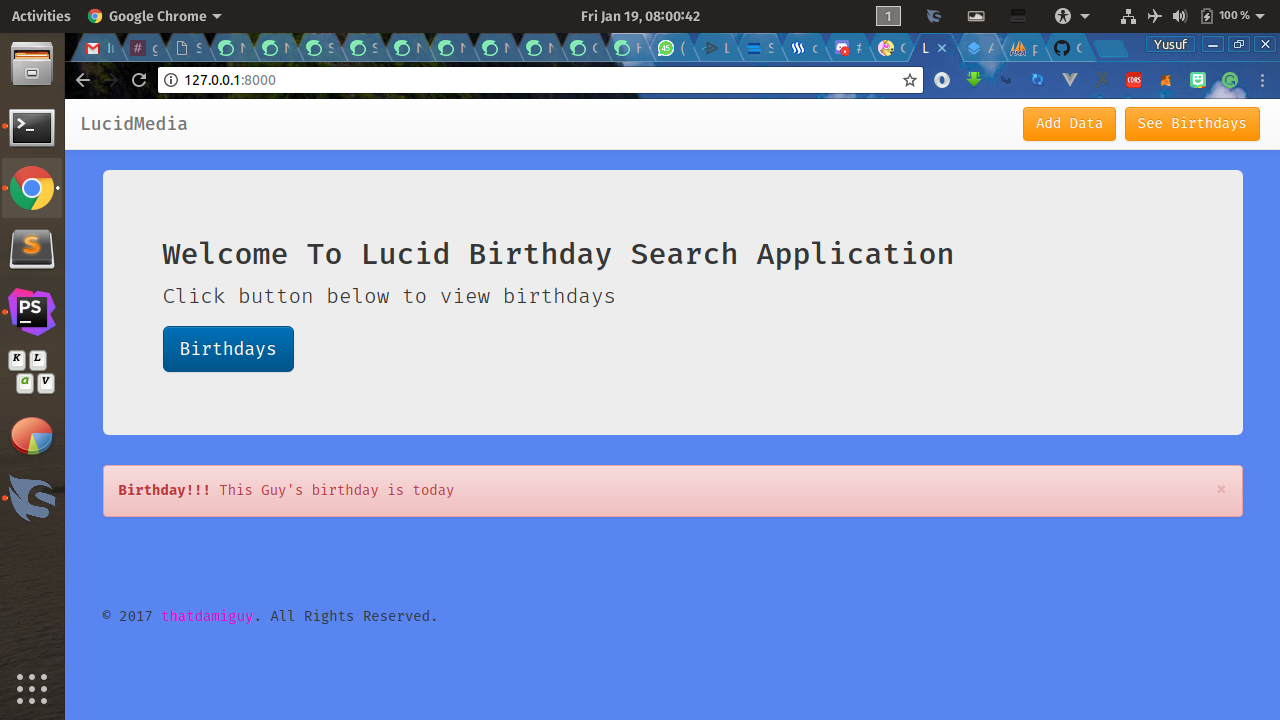Open the Grammarly extension icon

click(1230, 80)
